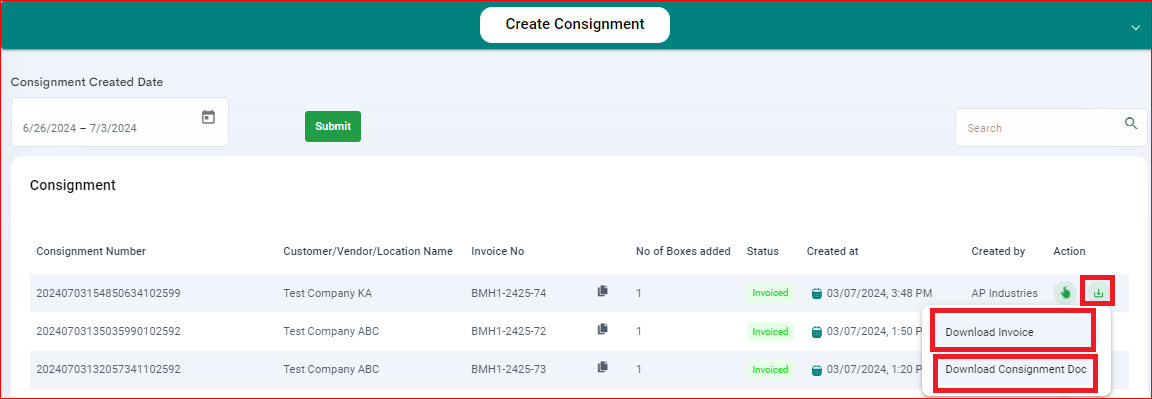
Task: Click the download icon in first row
Action: coord(1098,292)
